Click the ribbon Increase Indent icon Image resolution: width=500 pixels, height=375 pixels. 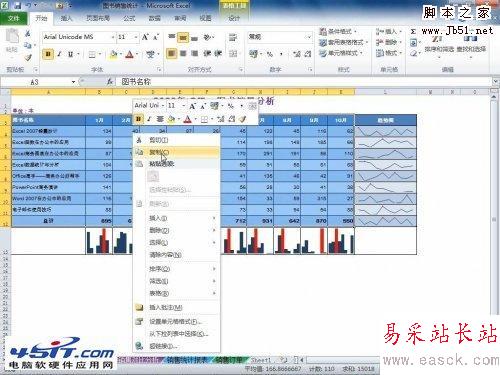pos(218,53)
